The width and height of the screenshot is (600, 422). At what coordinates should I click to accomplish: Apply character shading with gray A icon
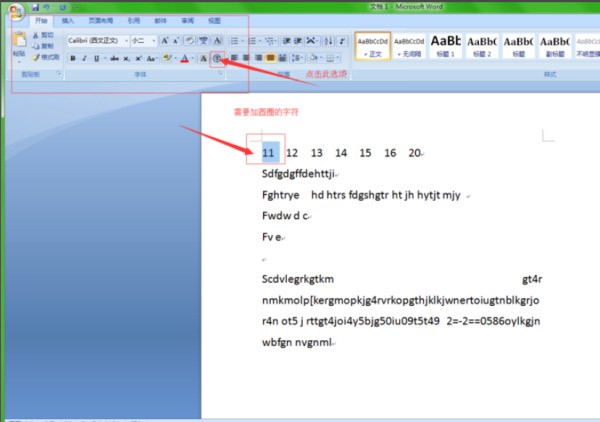203,58
